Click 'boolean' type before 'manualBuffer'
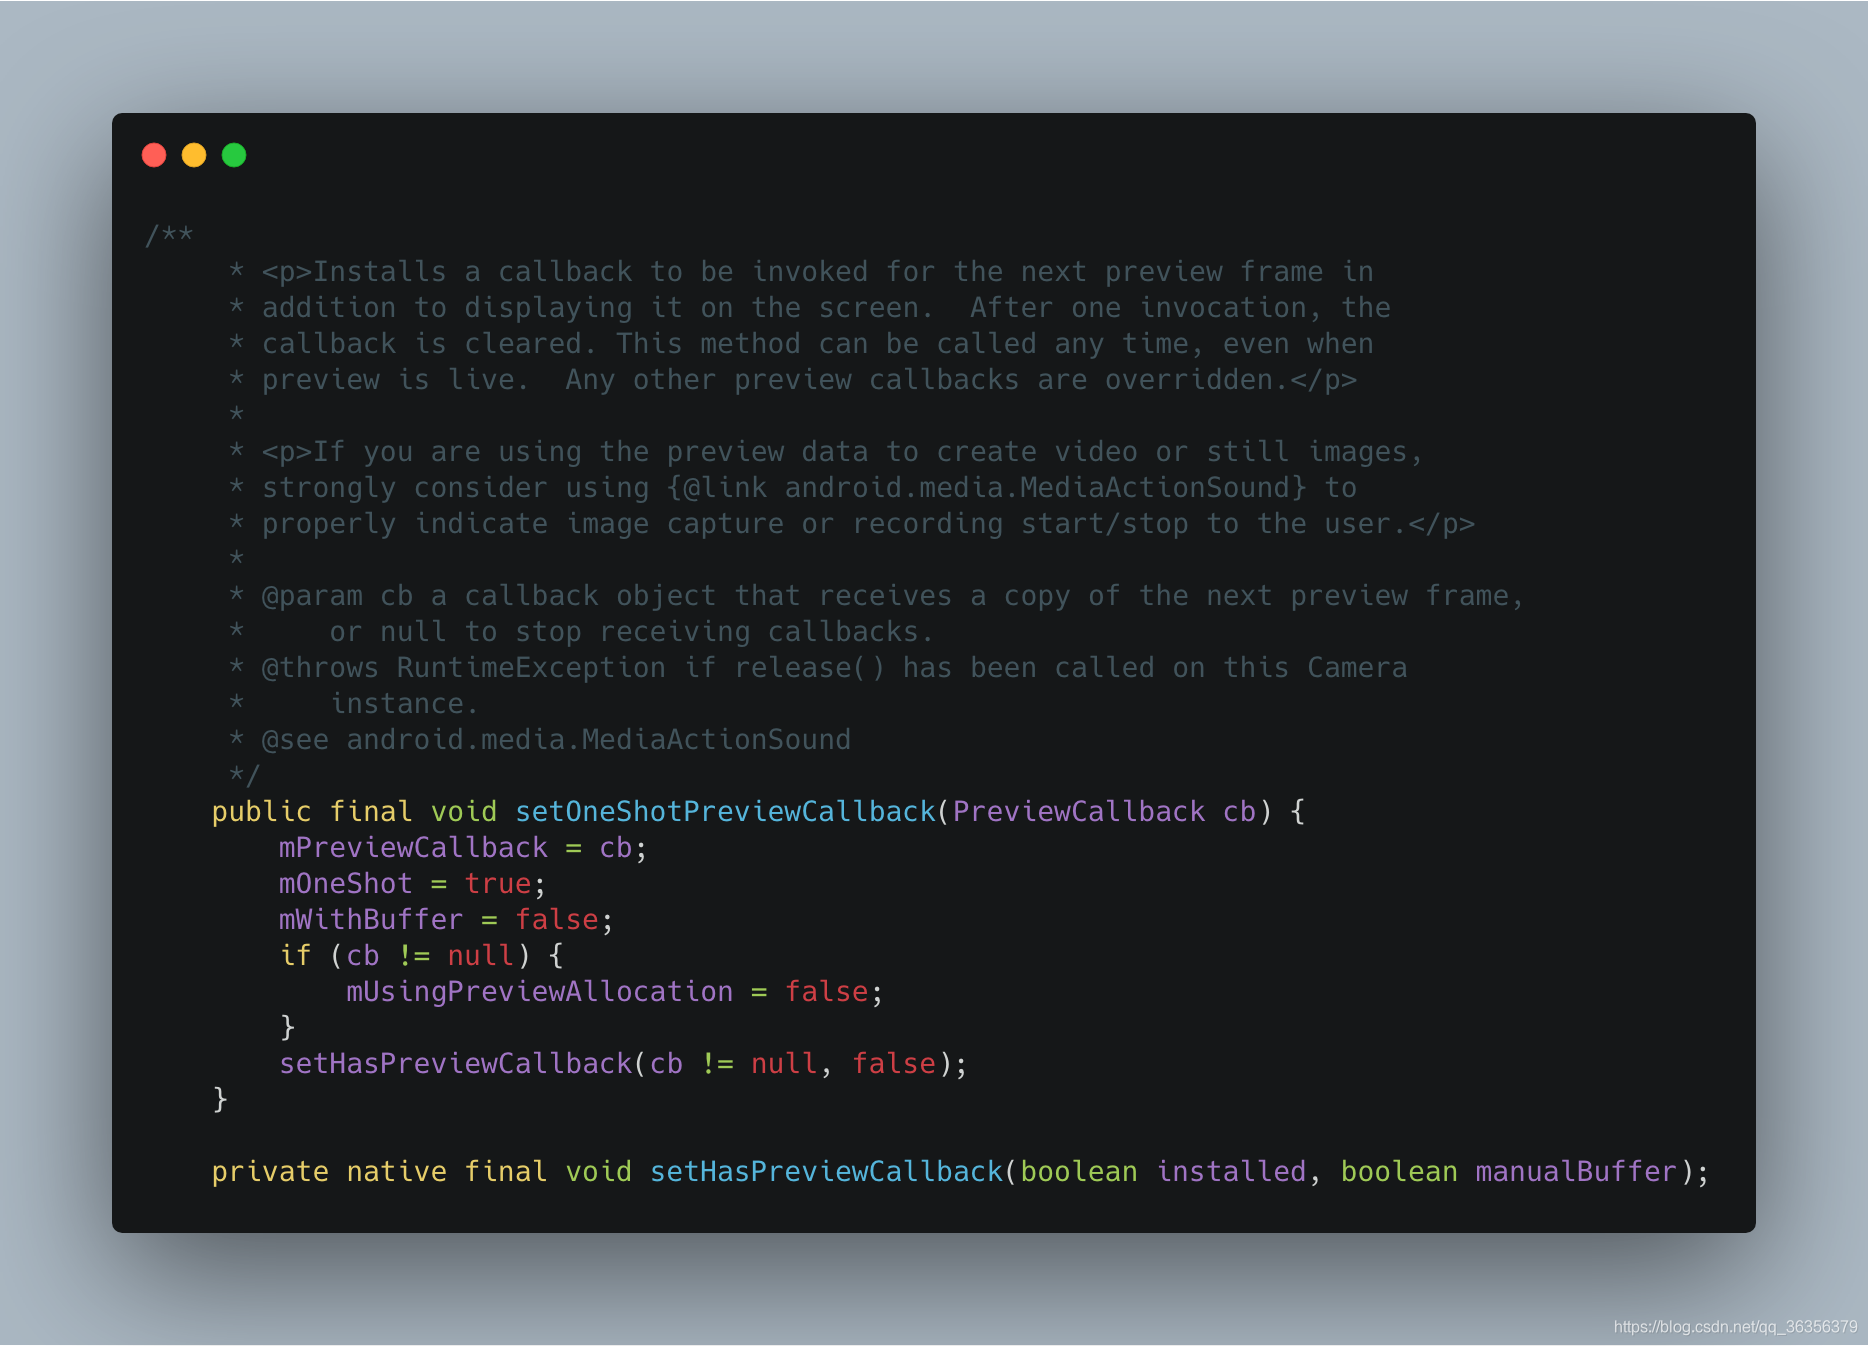Screen dimensions: 1868x1346 [1399, 1171]
